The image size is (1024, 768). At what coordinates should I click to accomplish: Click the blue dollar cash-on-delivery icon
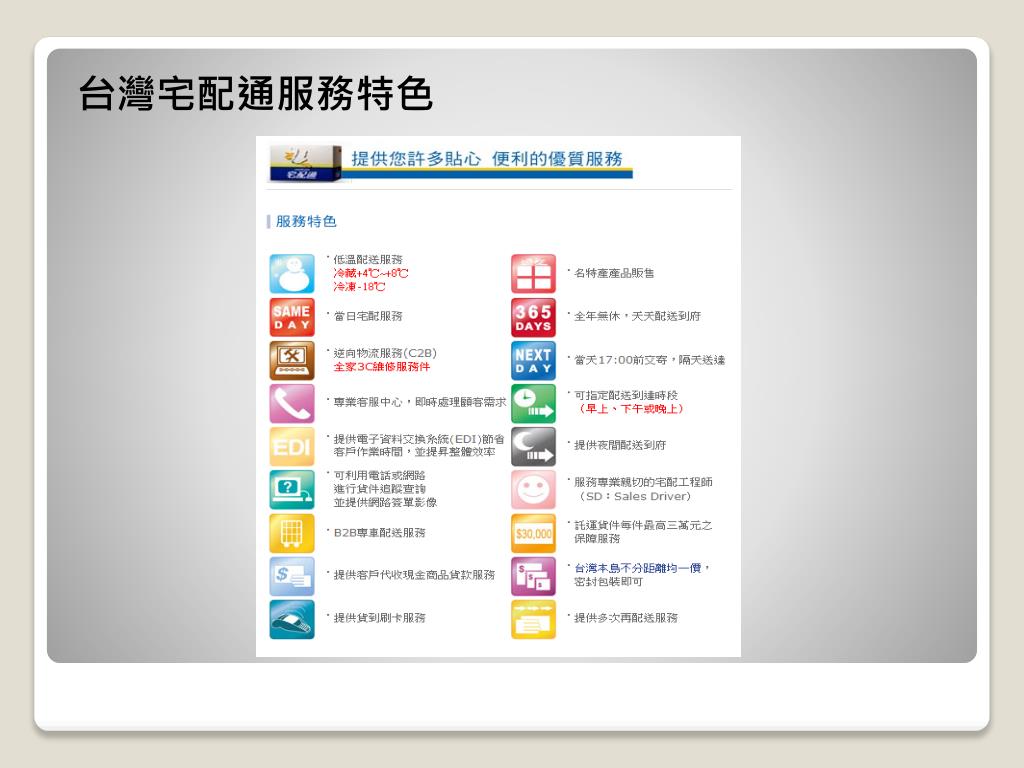292,576
